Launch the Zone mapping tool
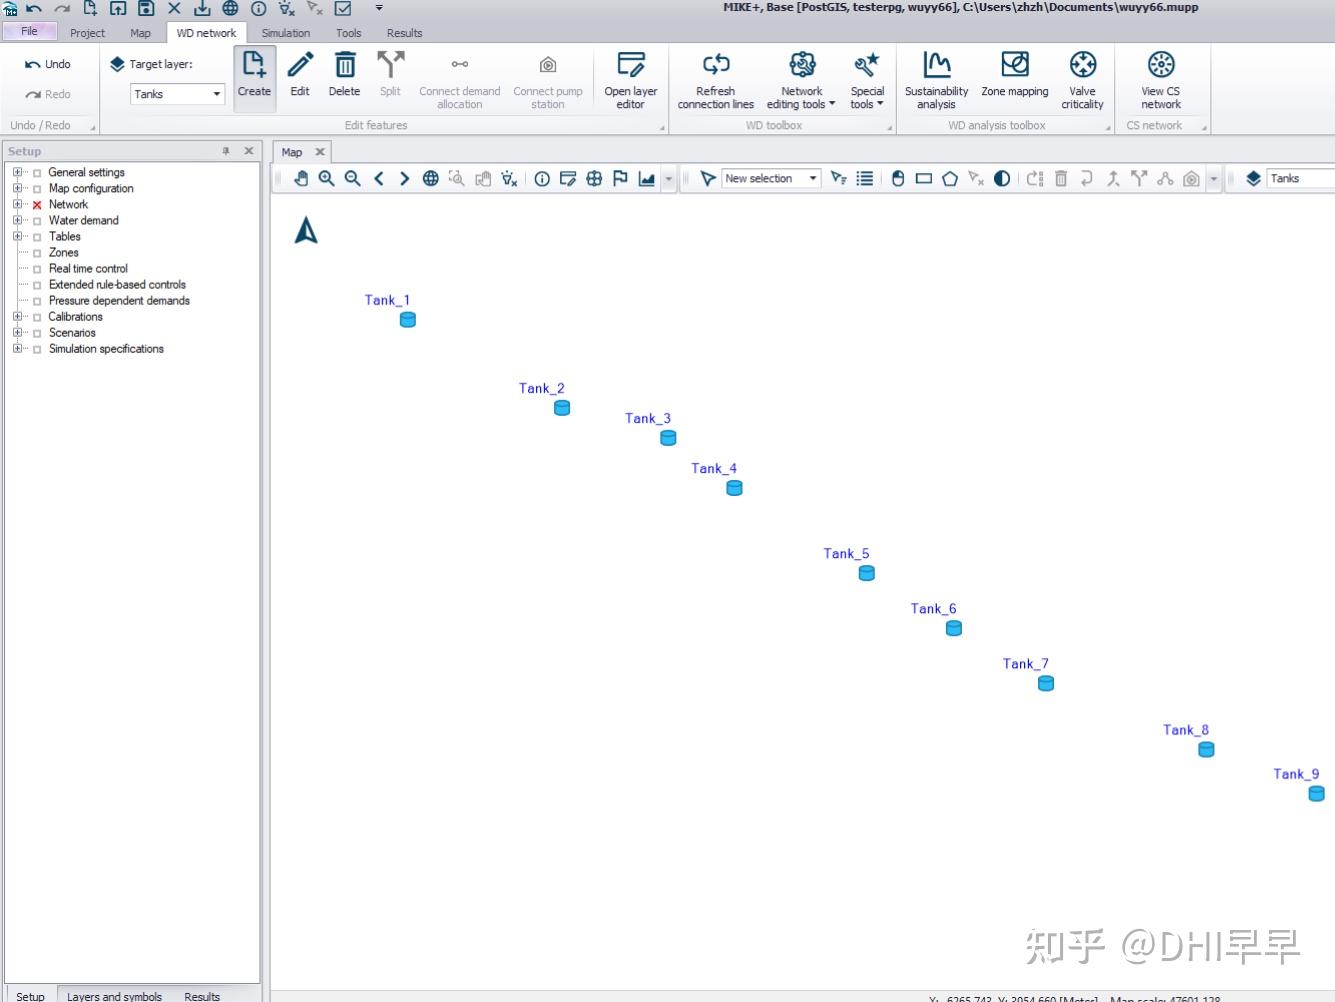This screenshot has height=1002, width=1335. click(x=1015, y=76)
